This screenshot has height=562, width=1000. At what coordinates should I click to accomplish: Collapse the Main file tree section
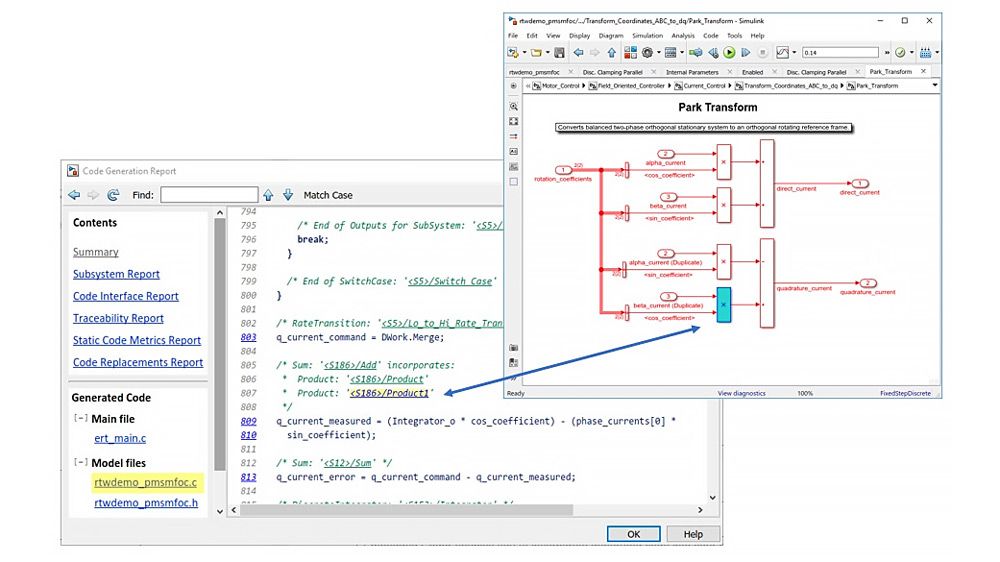[x=80, y=419]
